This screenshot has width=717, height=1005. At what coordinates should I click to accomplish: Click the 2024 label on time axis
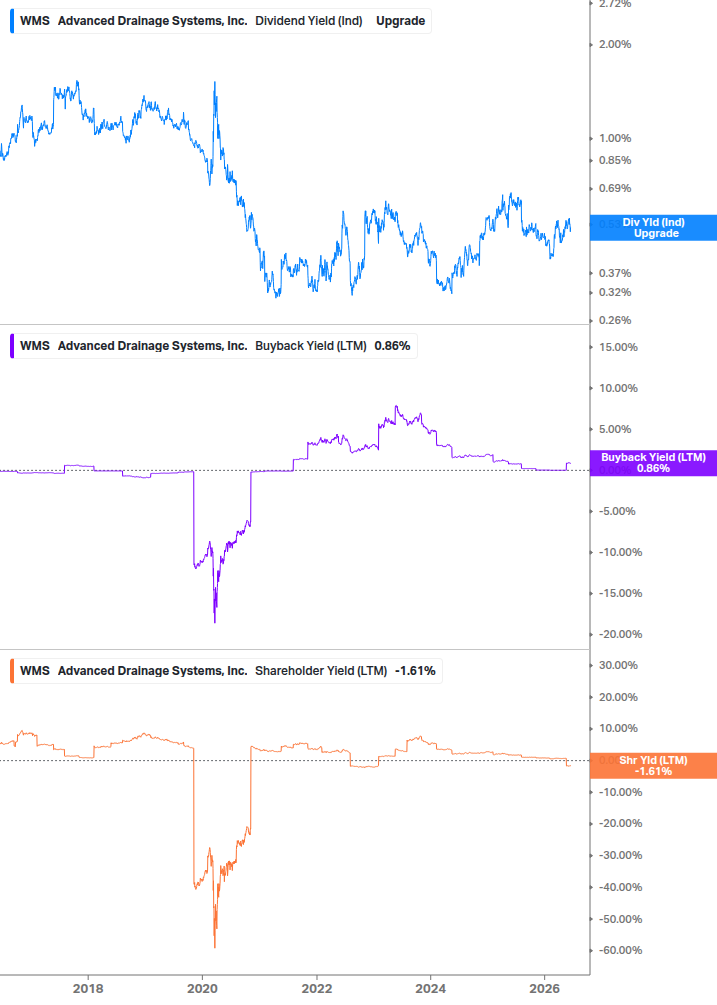tap(431, 988)
